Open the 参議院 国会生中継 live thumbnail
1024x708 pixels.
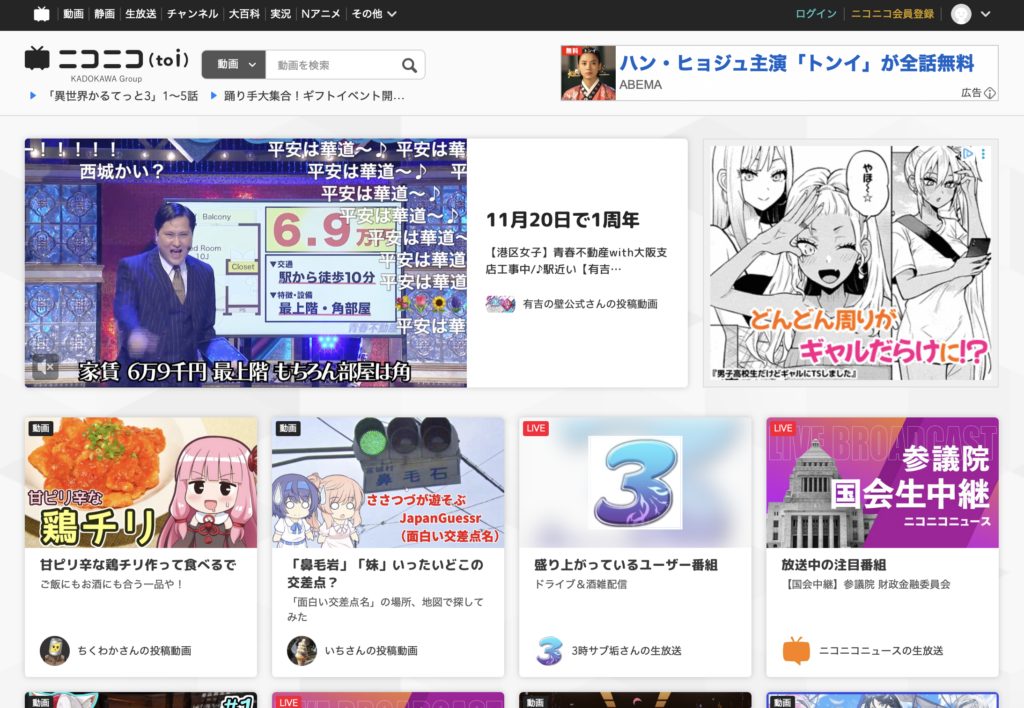pos(882,482)
